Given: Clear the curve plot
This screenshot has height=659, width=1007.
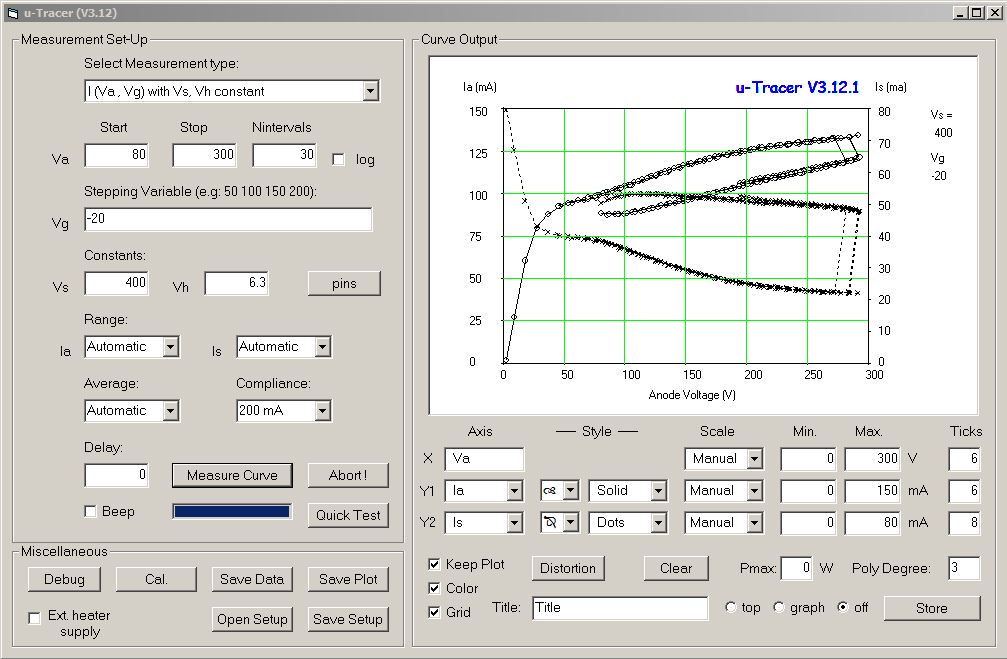Looking at the screenshot, I should coord(676,568).
